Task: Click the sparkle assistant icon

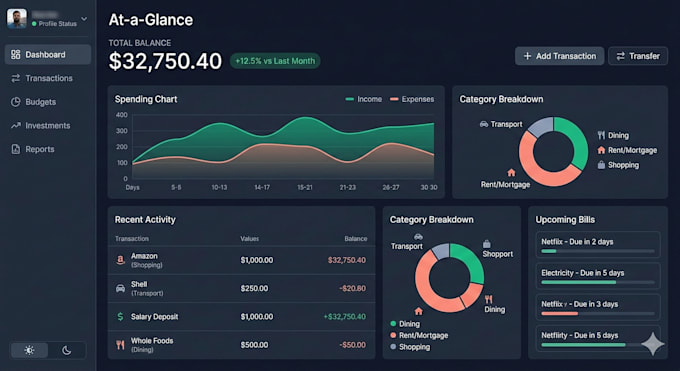Action: point(653,344)
